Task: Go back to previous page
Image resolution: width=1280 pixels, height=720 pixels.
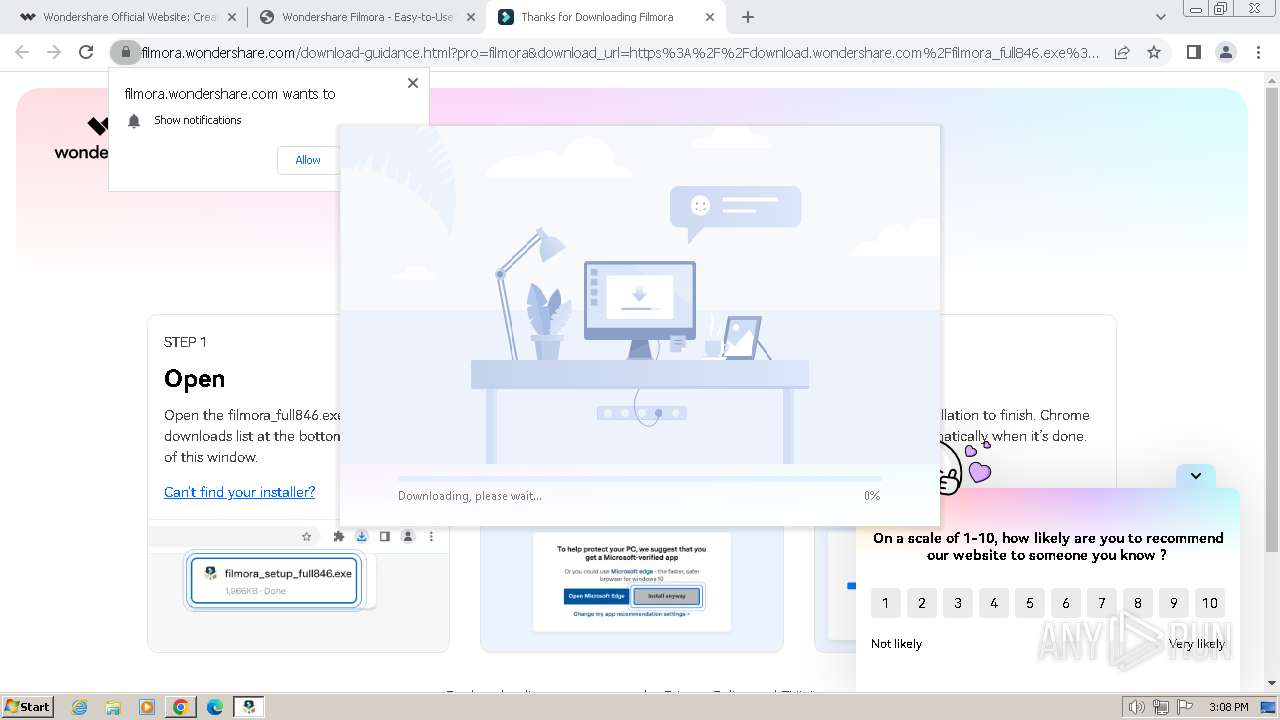Action: coord(22,52)
